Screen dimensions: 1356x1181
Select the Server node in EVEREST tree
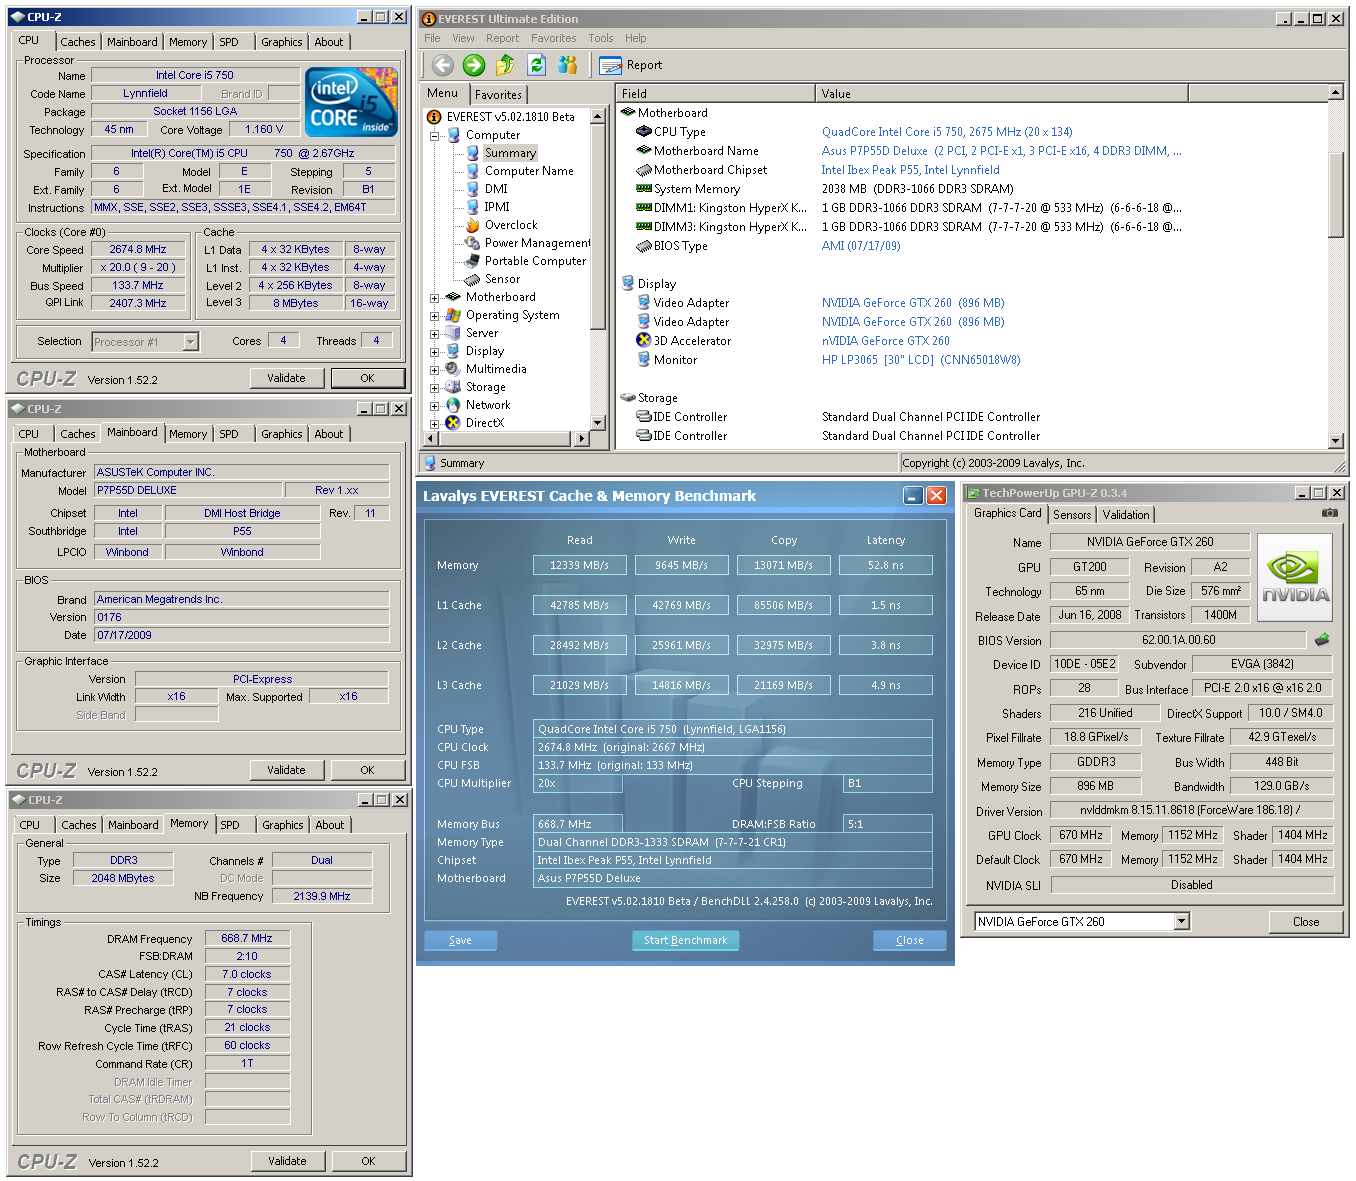(472, 333)
